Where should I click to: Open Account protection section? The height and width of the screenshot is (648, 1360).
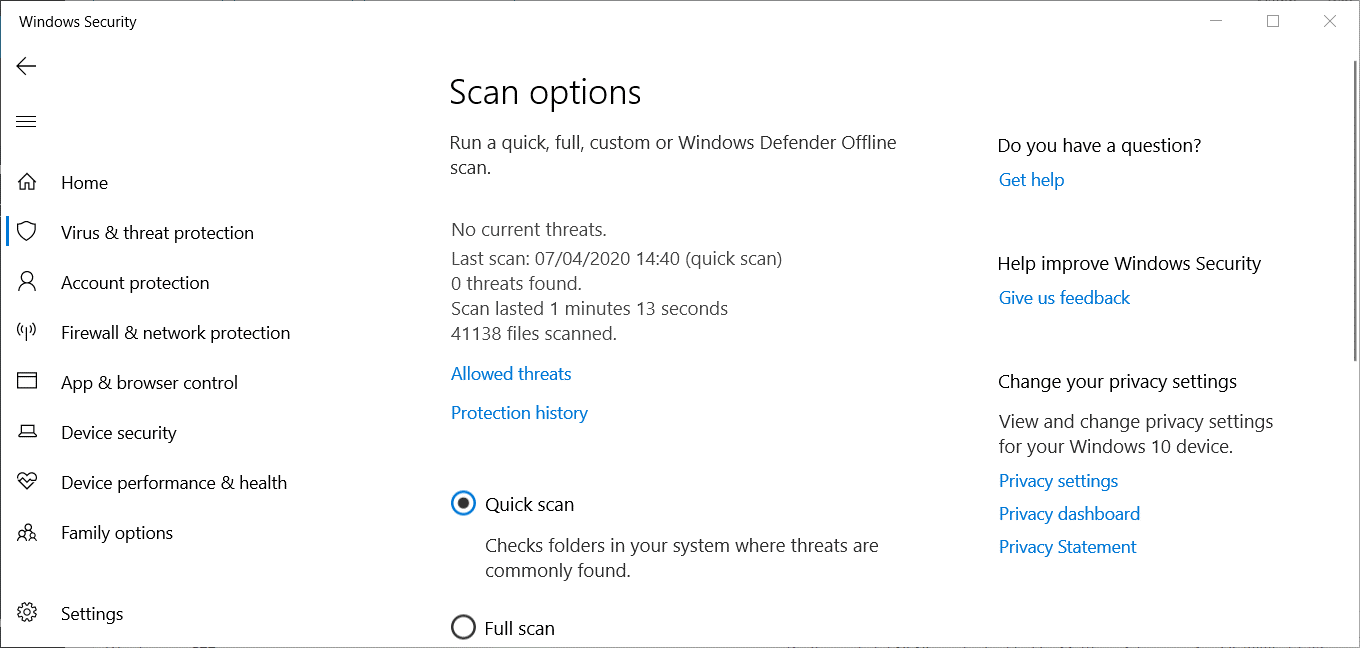click(135, 282)
